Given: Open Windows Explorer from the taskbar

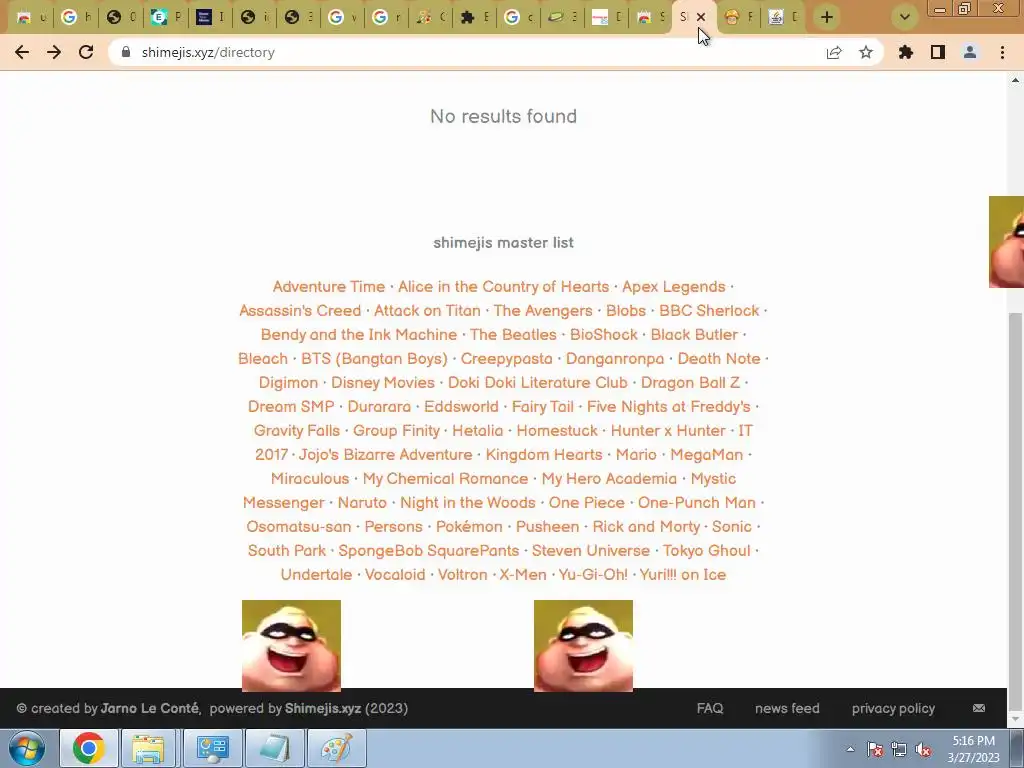Looking at the screenshot, I should click(x=148, y=748).
